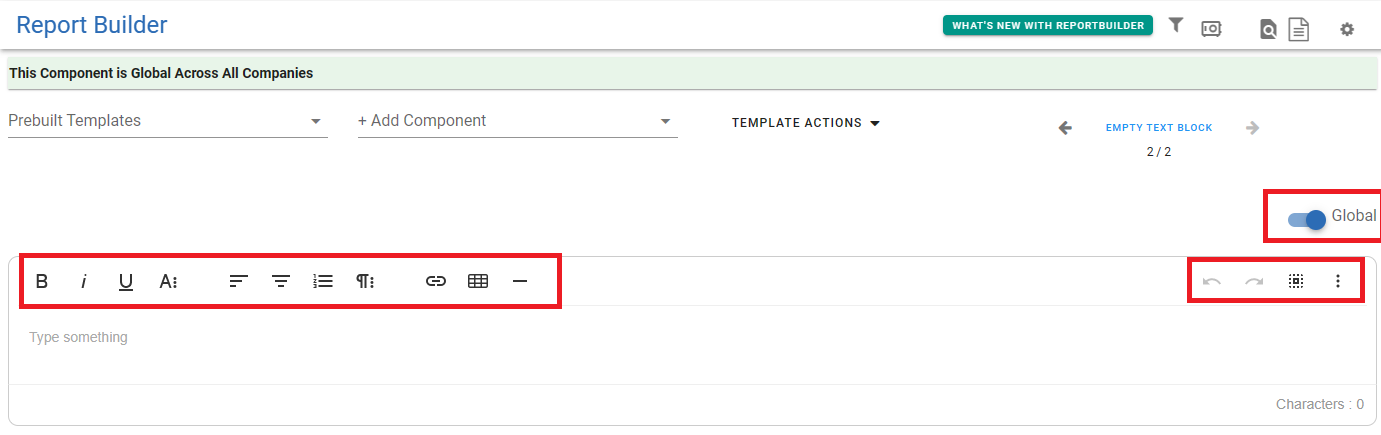Open the Template Actions menu
1381x435 pixels.
click(x=806, y=123)
